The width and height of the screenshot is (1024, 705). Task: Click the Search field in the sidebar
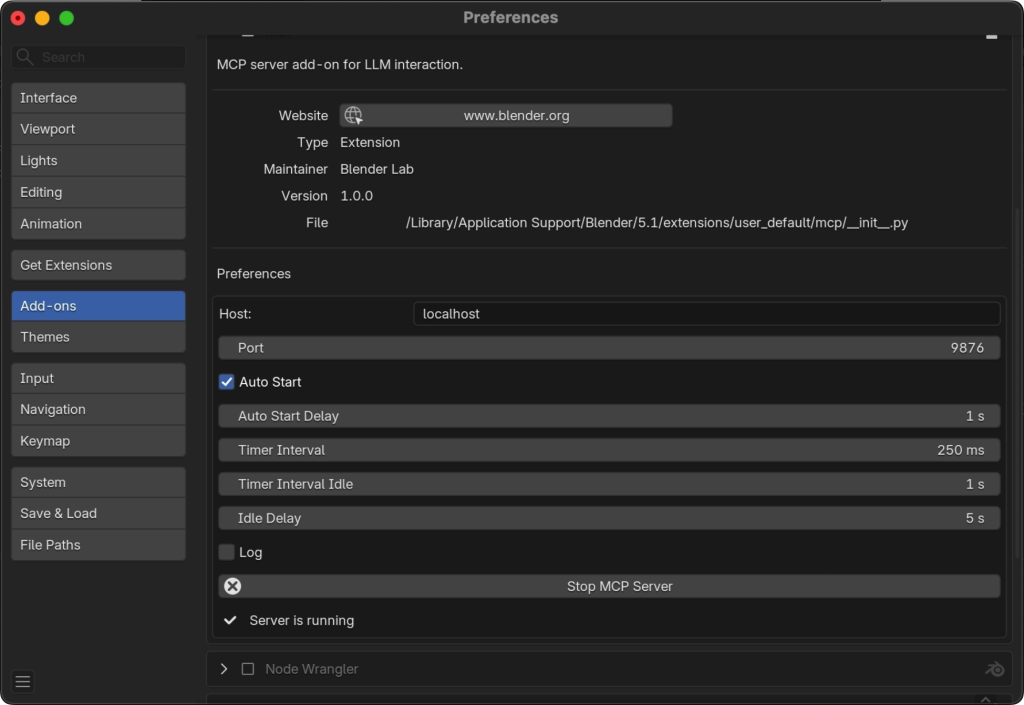(99, 57)
